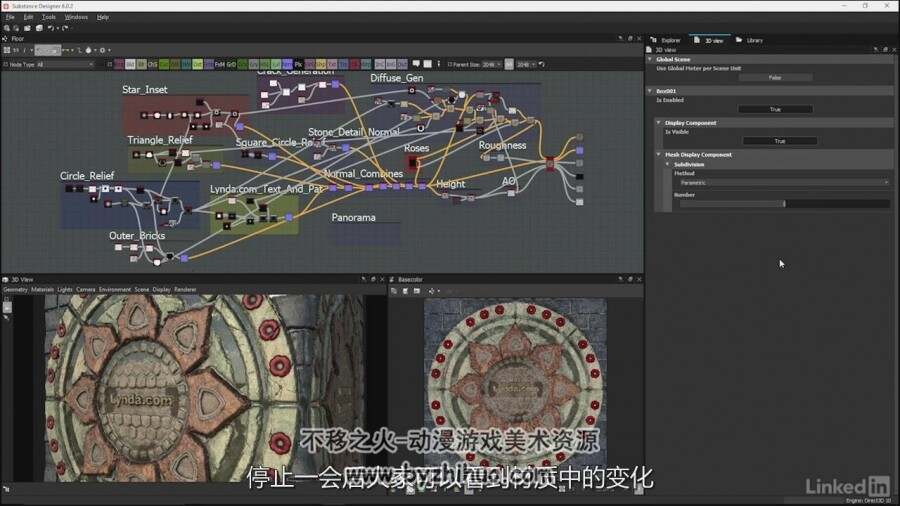Image resolution: width=900 pixels, height=506 pixels.
Task: Click the first new-substance toolbar icon
Action: [x=7, y=28]
